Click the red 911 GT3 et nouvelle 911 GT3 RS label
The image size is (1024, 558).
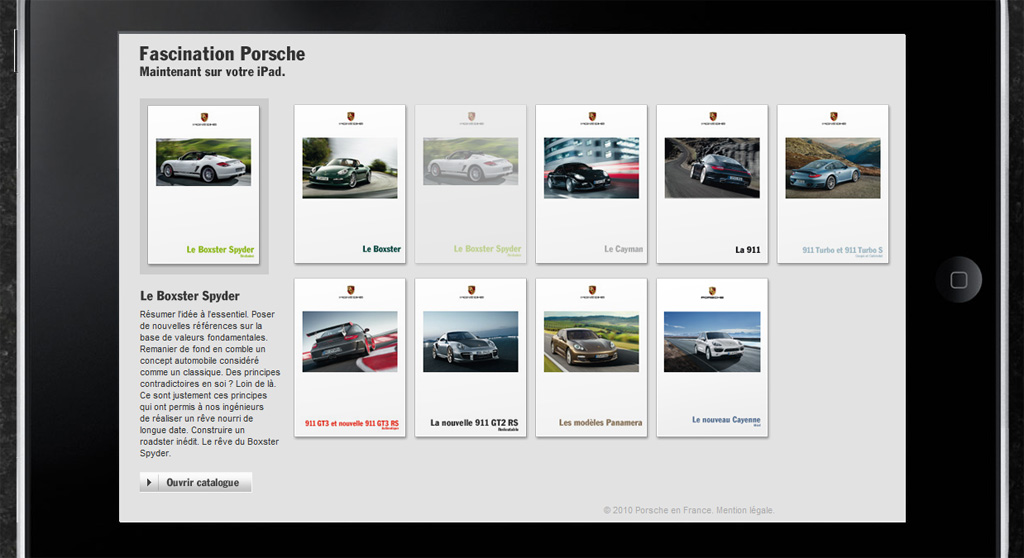pos(351,423)
